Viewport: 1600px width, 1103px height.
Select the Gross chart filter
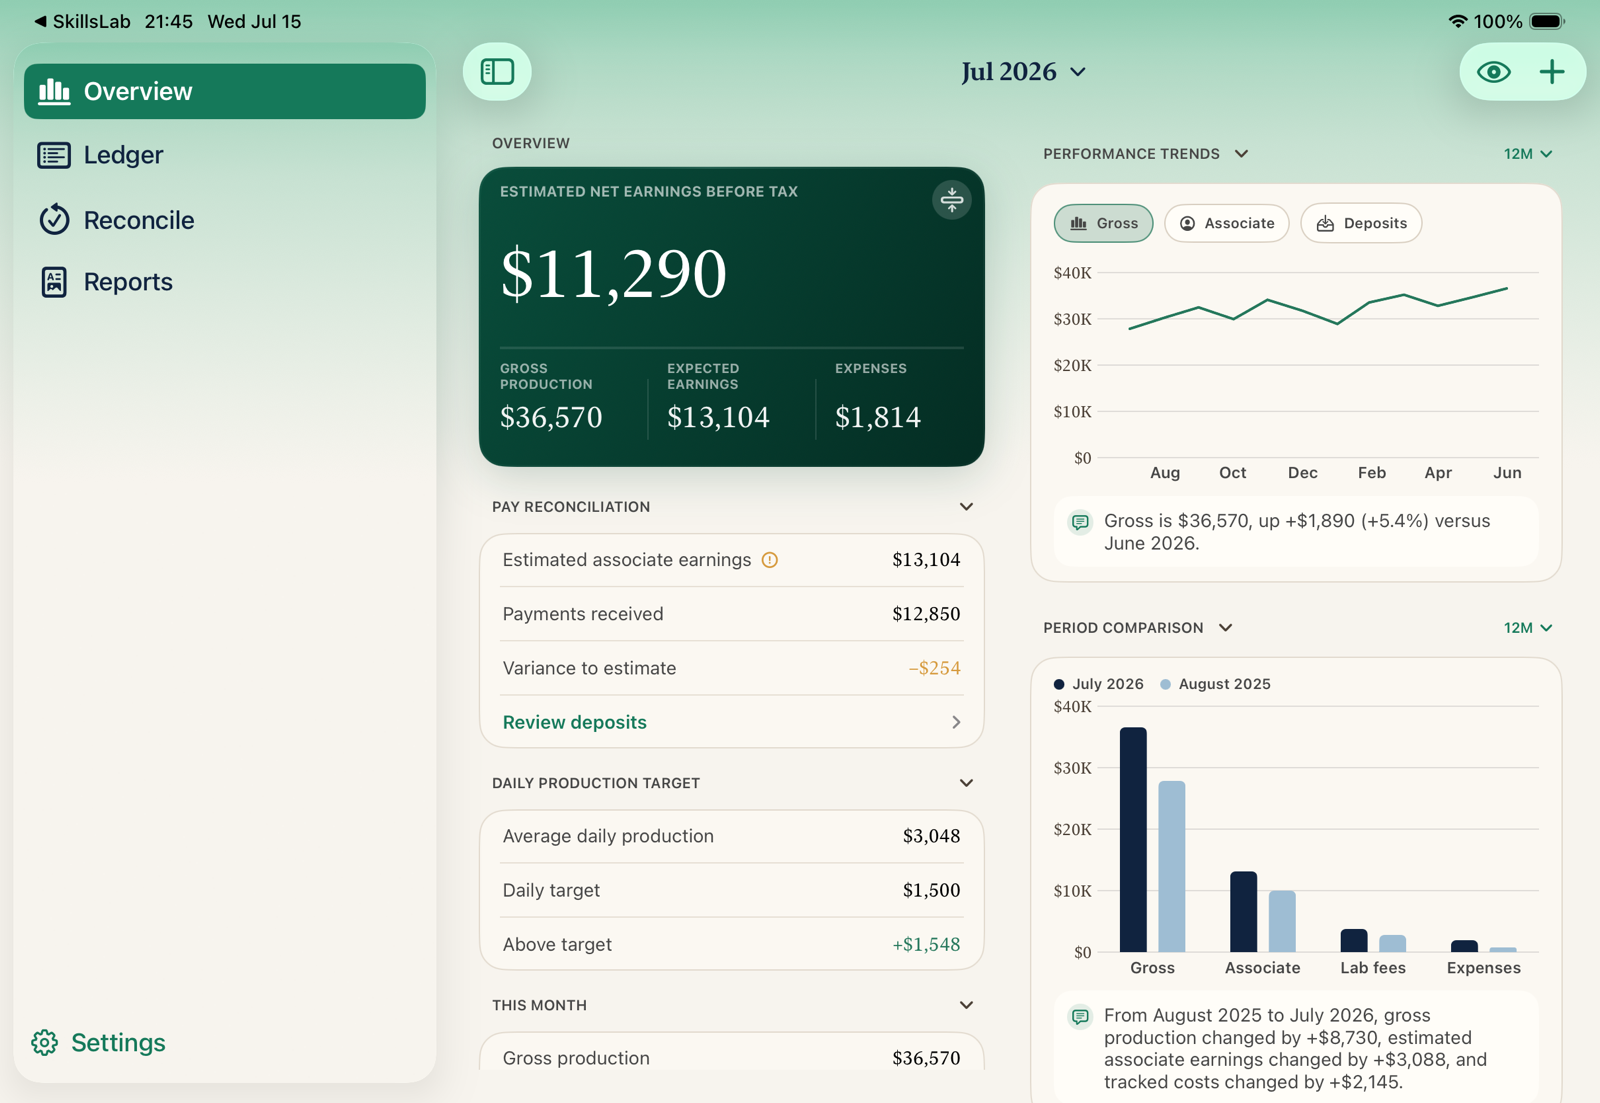[x=1103, y=223]
